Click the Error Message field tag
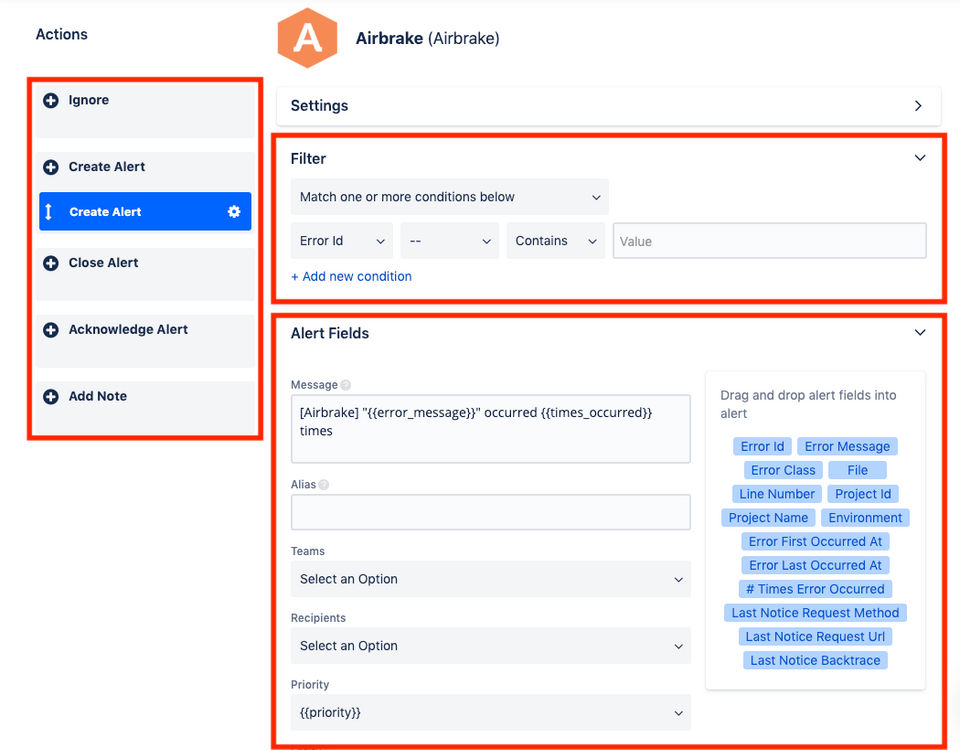Screen dimensions: 960x750 click(x=847, y=447)
